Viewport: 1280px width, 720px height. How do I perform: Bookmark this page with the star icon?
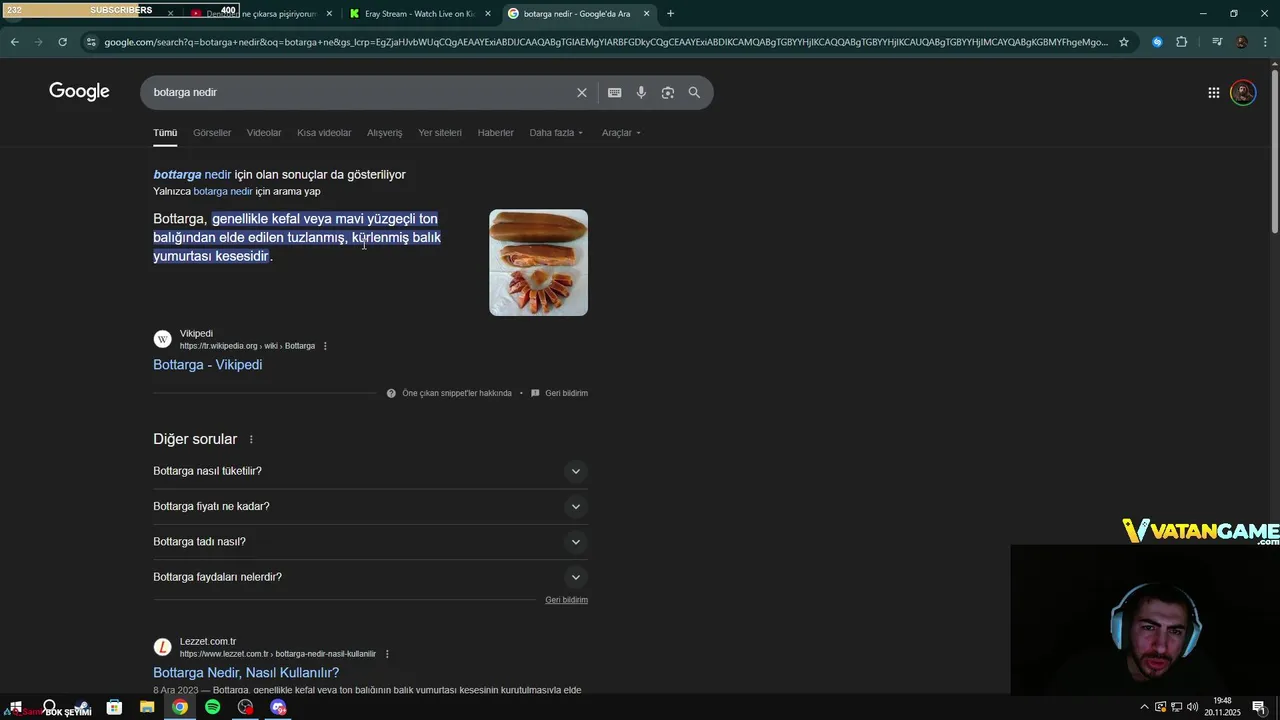(1124, 42)
